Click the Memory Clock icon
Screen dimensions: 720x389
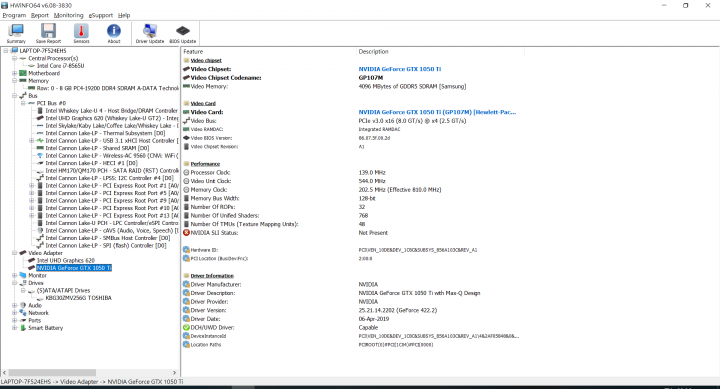click(x=186, y=190)
